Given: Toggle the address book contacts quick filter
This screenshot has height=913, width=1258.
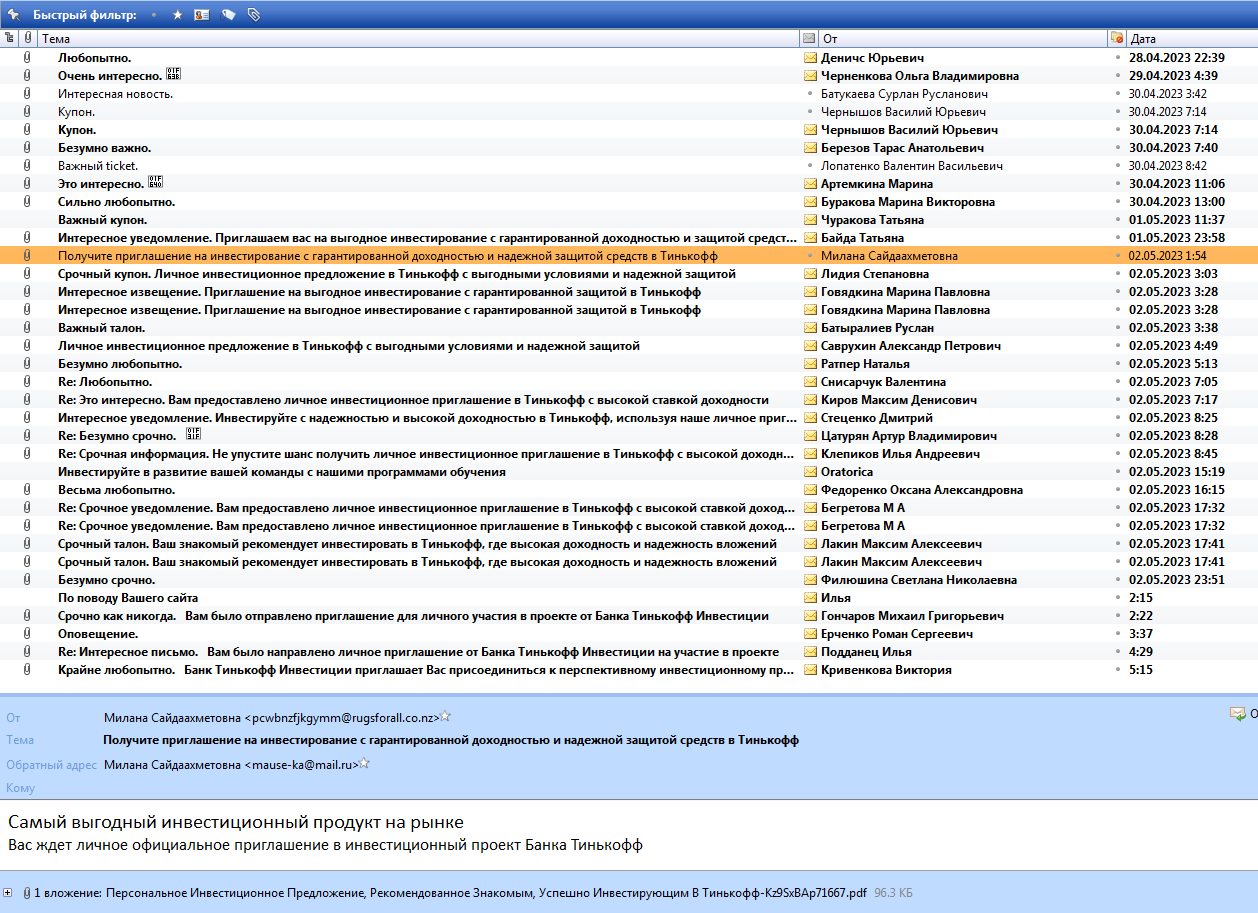Looking at the screenshot, I should pyautogui.click(x=202, y=15).
